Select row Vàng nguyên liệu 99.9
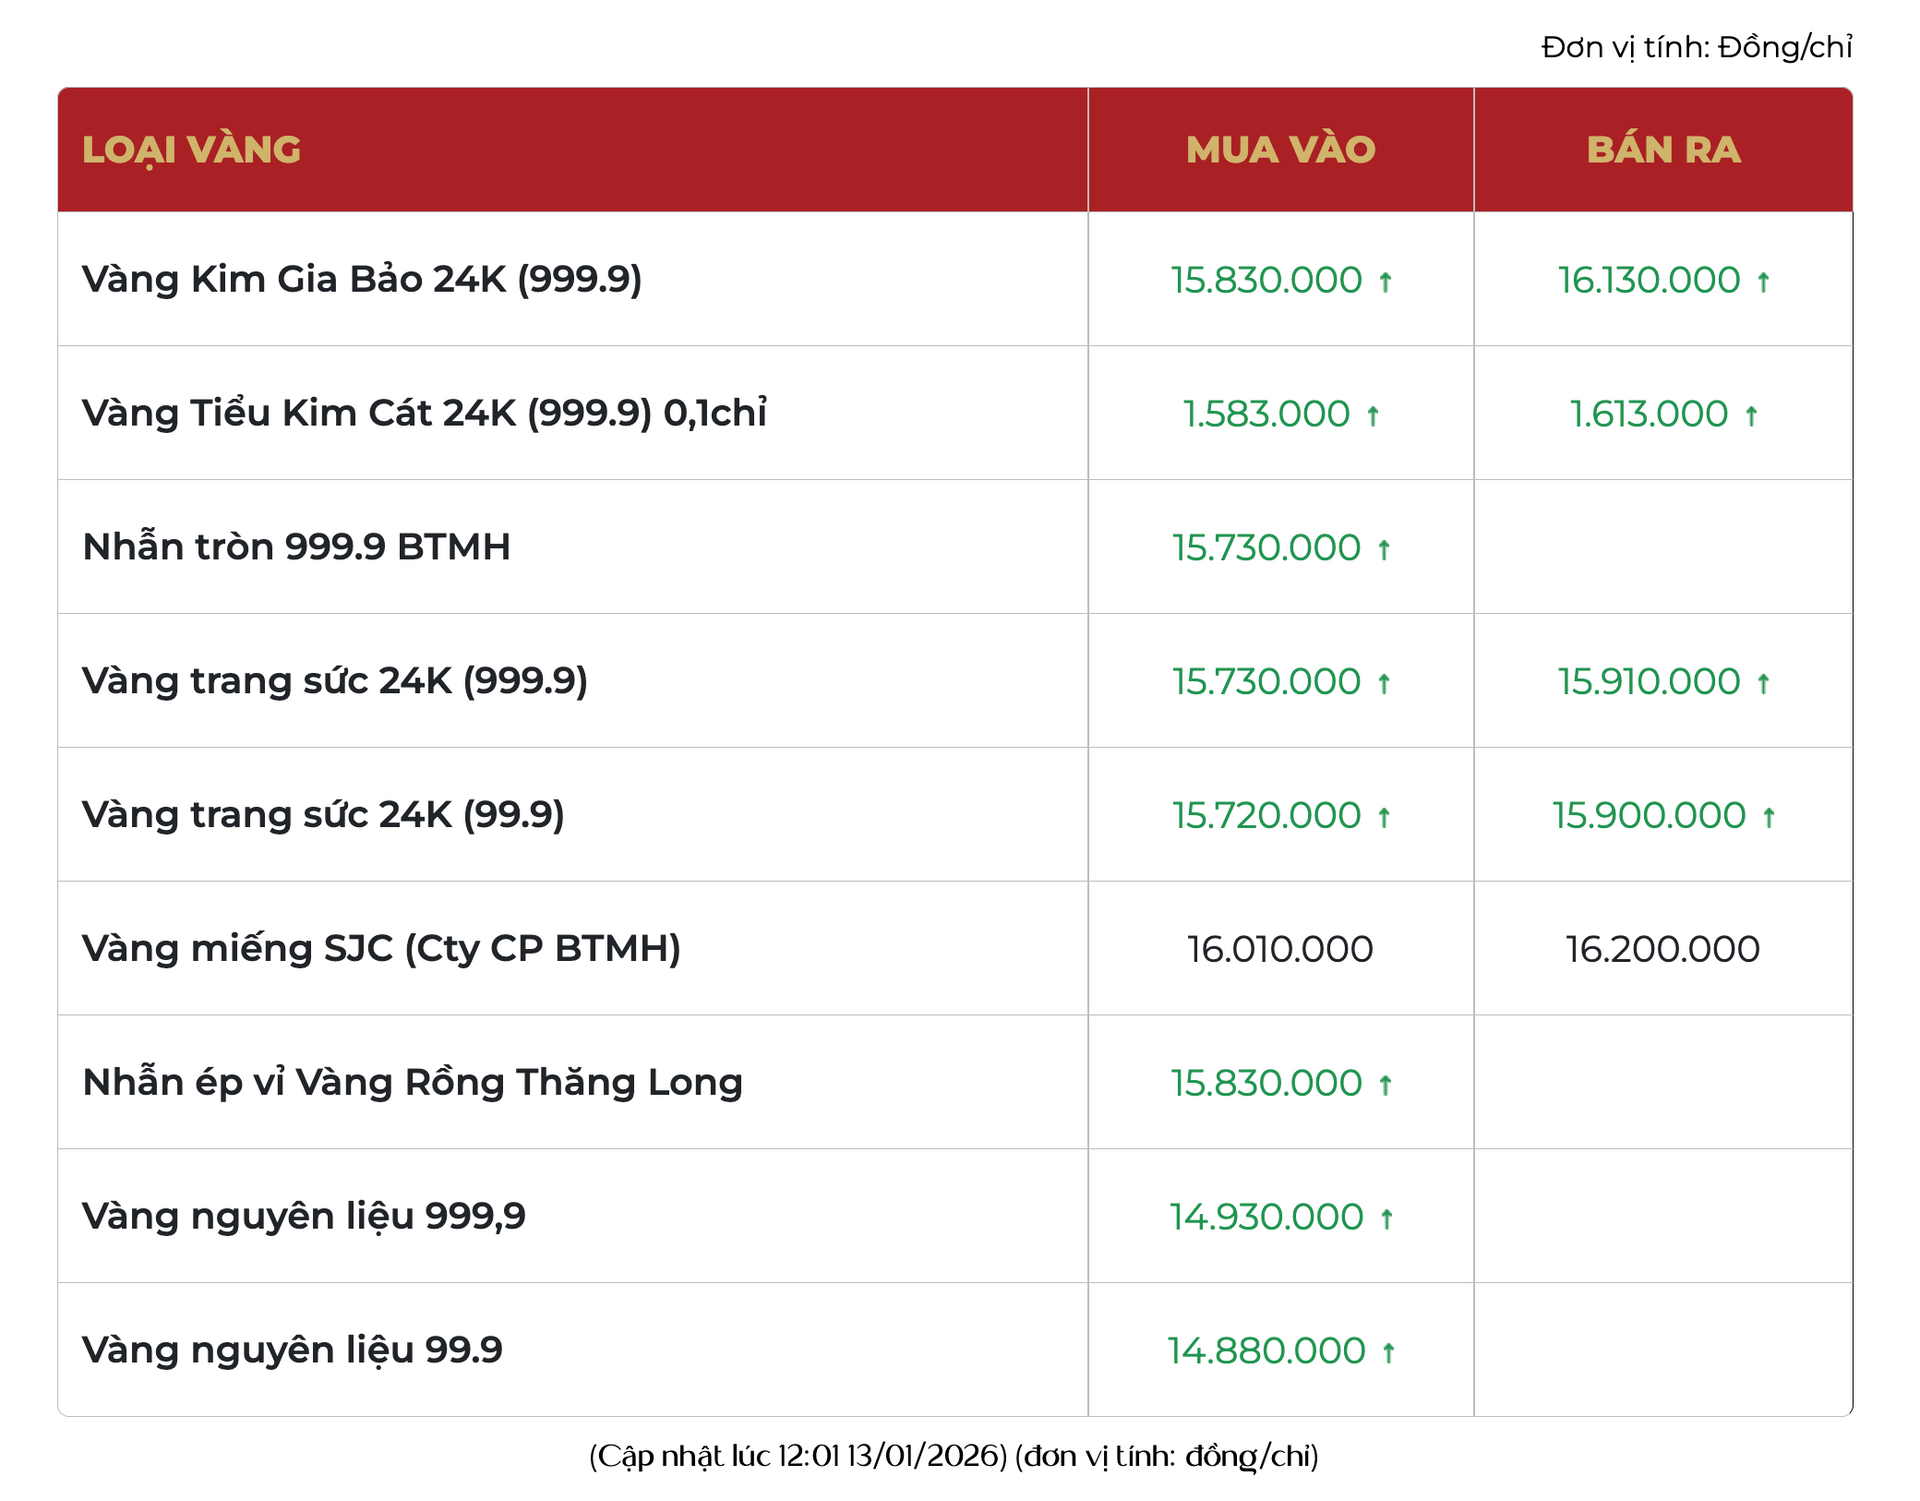Image resolution: width=1920 pixels, height=1501 pixels. [x=955, y=1351]
